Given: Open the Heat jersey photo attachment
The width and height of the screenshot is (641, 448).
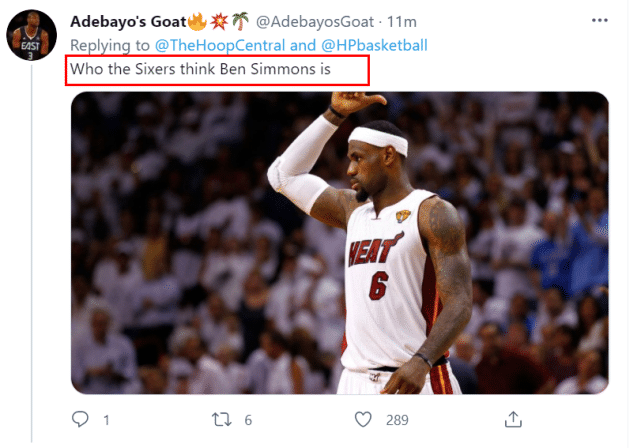Looking at the screenshot, I should click(339, 243).
